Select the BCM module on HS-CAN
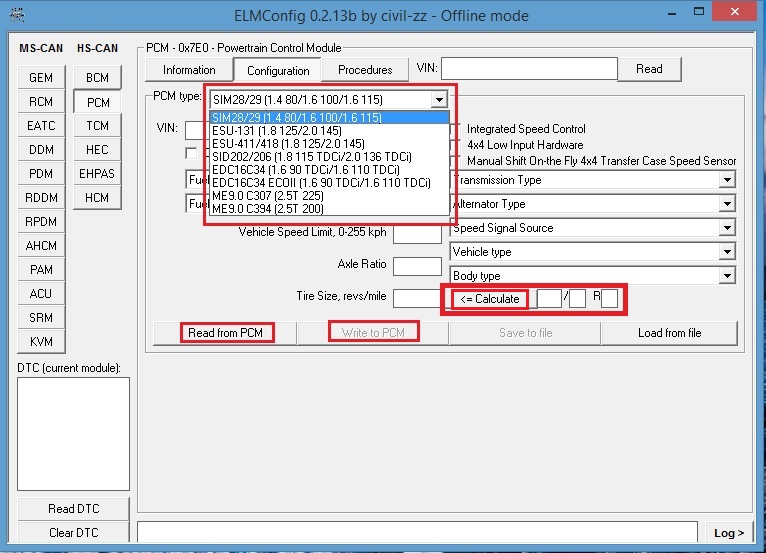The width and height of the screenshot is (766, 553). point(97,78)
